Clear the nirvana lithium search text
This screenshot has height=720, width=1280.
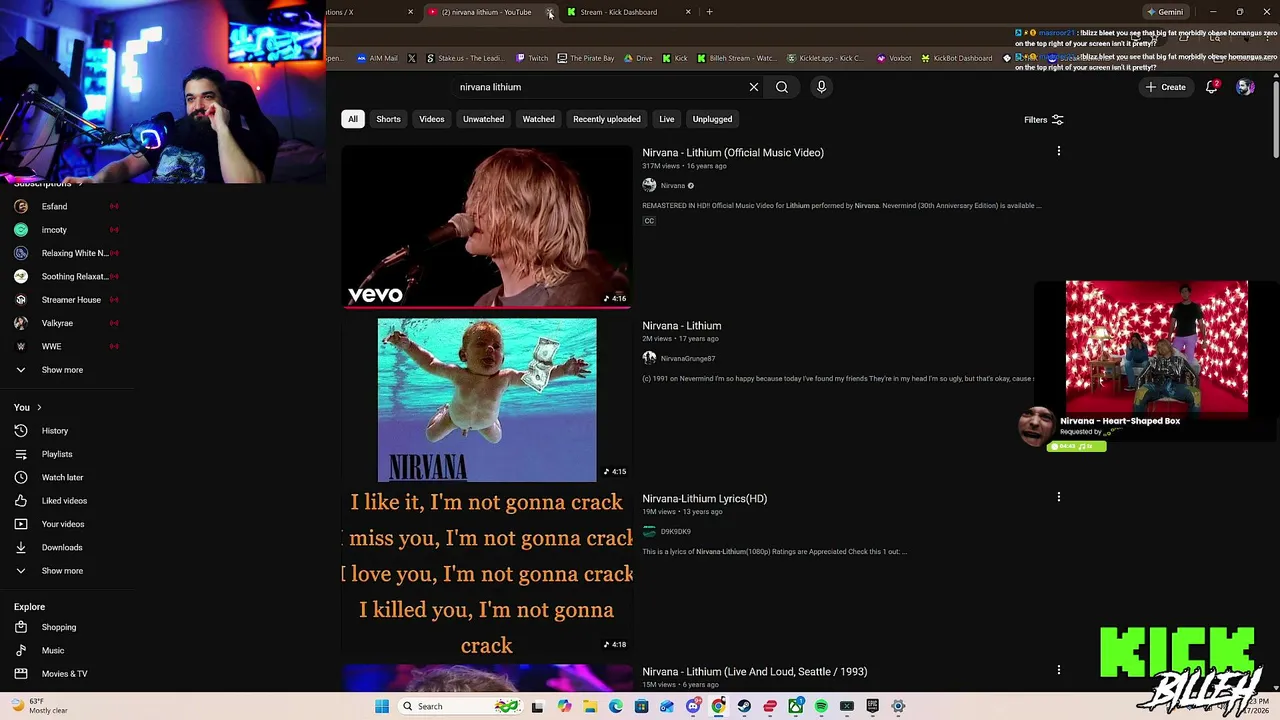pyautogui.click(x=754, y=87)
